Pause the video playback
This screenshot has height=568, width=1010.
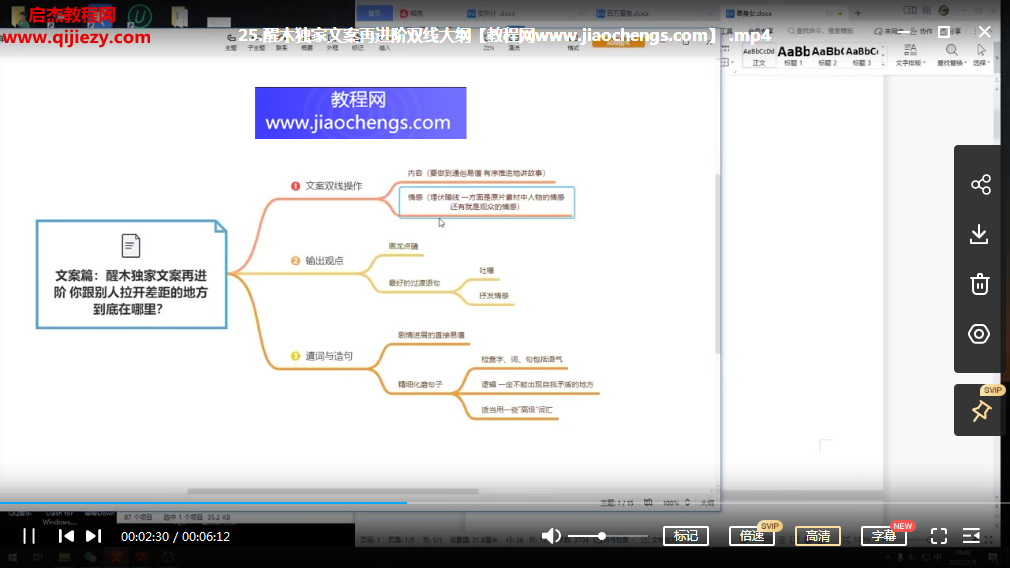(29, 536)
